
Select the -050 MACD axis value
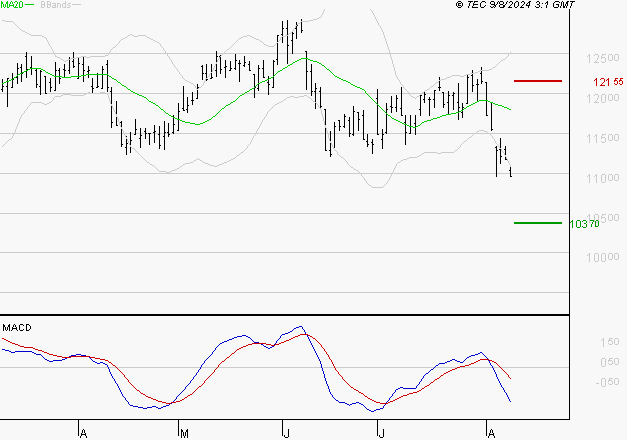pos(607,382)
